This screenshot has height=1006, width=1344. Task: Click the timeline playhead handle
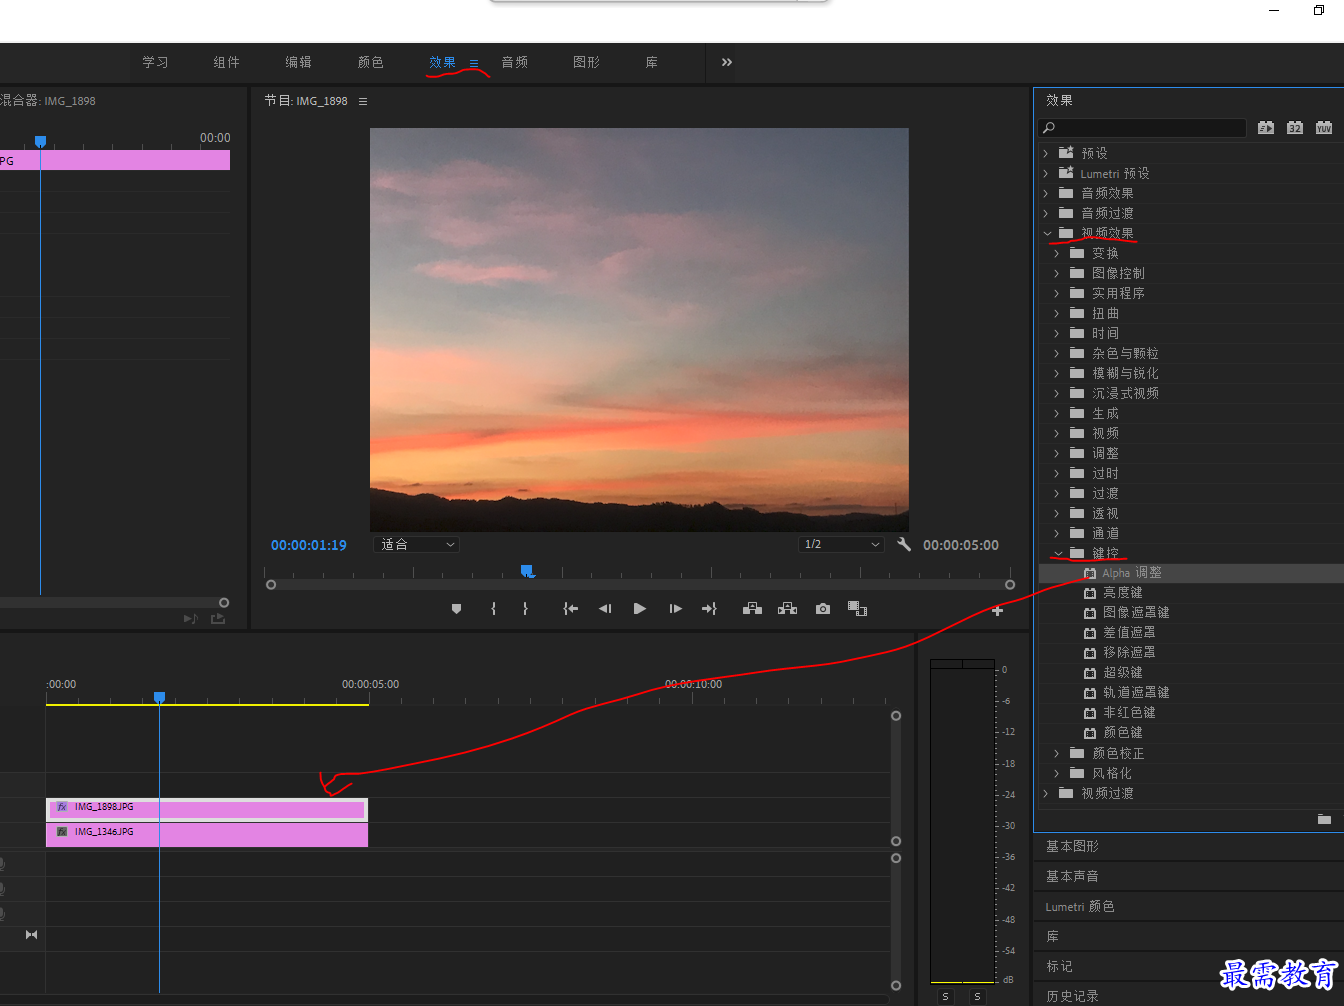(159, 697)
